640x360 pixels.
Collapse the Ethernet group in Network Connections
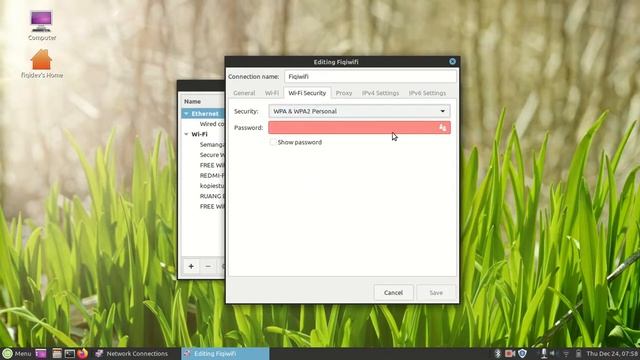pos(186,113)
